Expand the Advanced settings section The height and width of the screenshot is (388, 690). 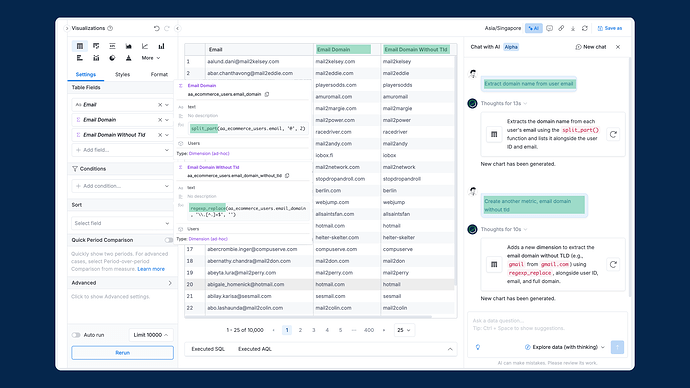click(122, 283)
